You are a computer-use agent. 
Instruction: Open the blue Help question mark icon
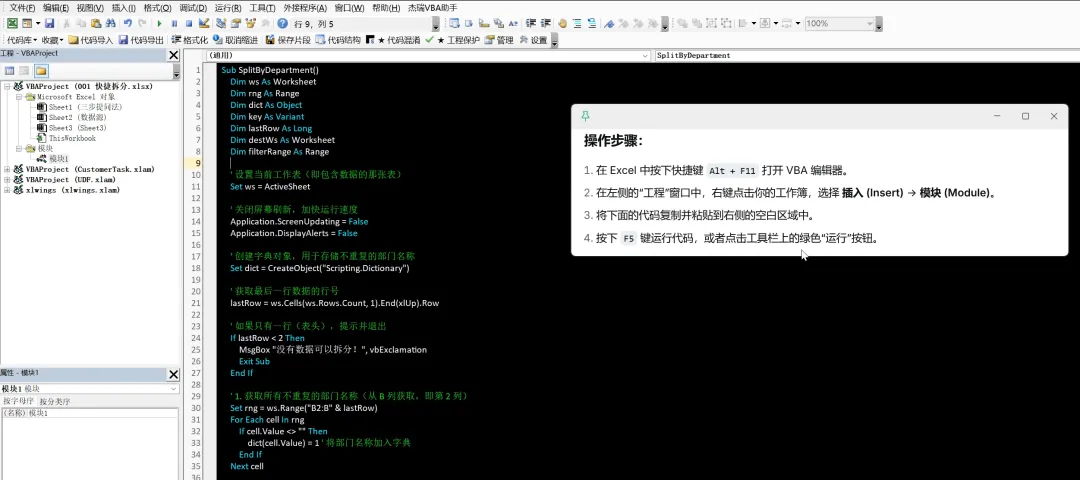click(282, 23)
